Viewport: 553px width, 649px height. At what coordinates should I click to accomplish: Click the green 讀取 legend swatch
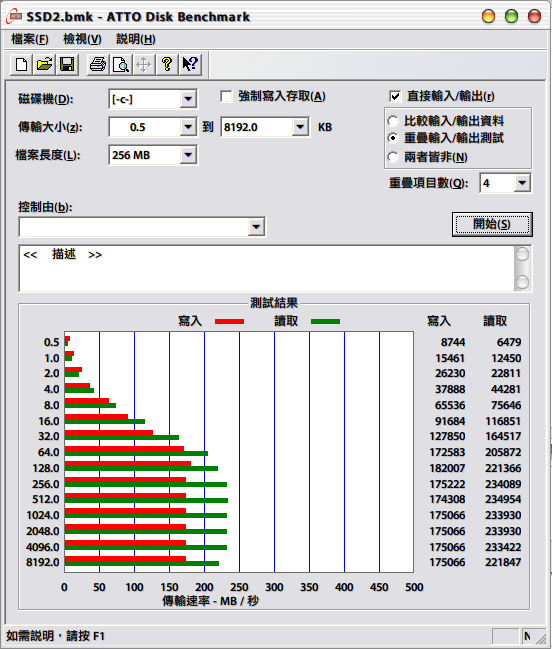[x=325, y=322]
